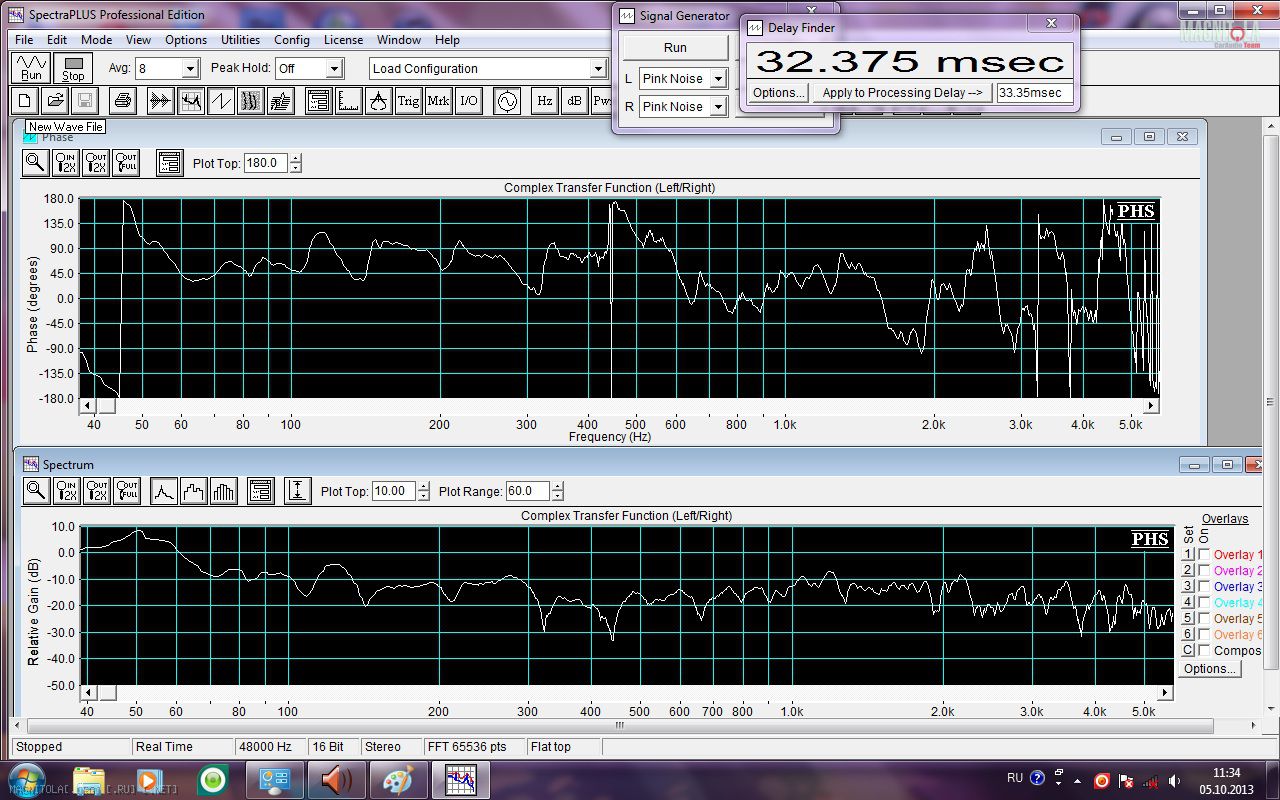
Task: Decrease Spectrum Plot Top stepper value
Action: (424, 496)
